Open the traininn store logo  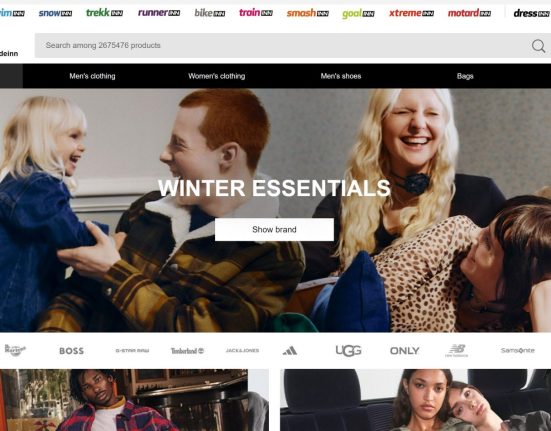pos(256,13)
